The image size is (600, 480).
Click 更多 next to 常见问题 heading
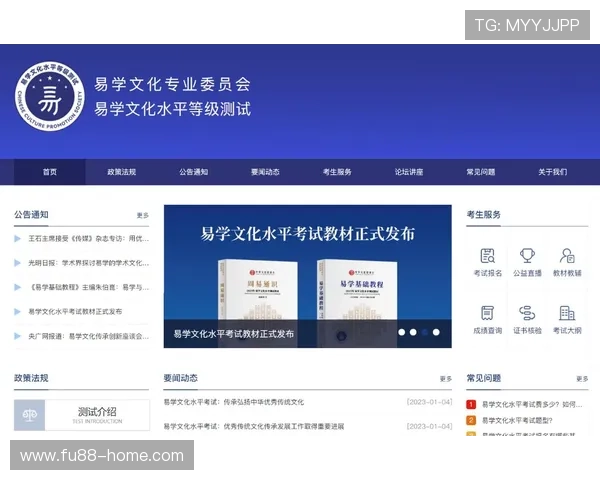click(582, 379)
